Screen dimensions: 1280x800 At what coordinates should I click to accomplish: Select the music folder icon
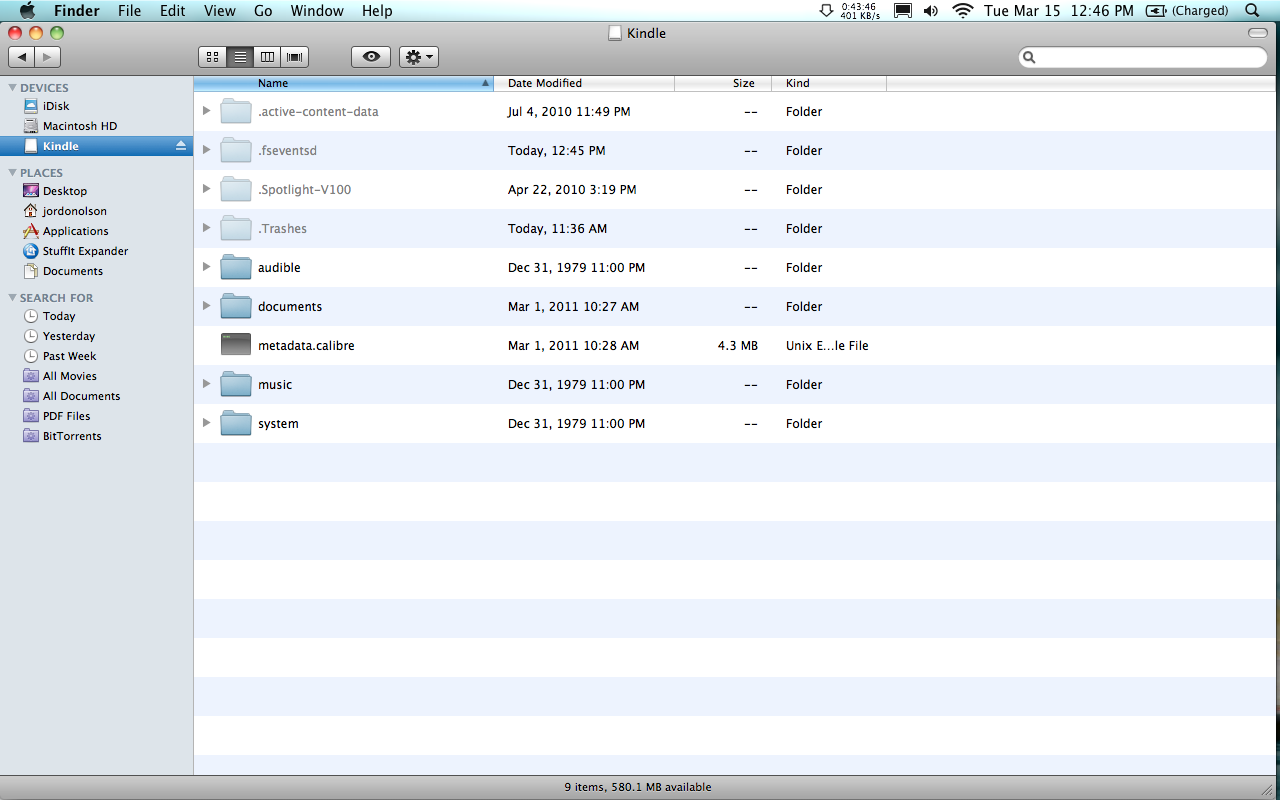[x=236, y=384]
